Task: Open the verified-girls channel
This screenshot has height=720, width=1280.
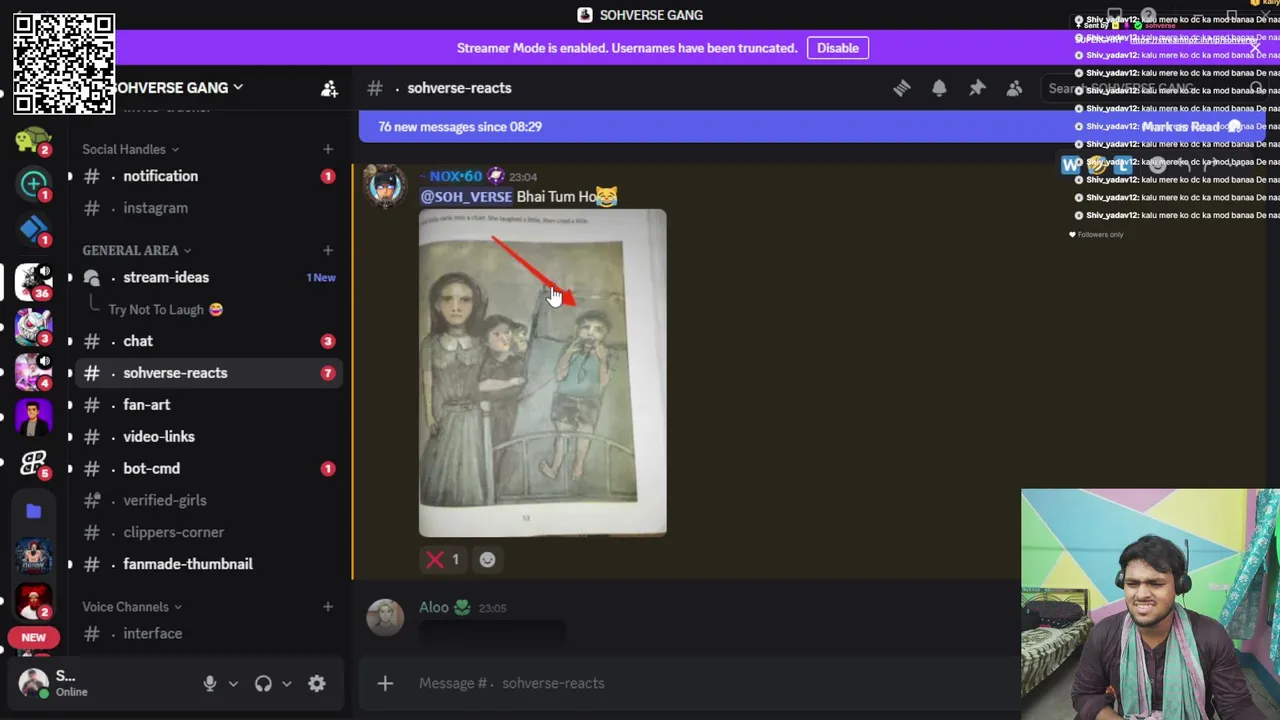Action: tap(209, 501)
